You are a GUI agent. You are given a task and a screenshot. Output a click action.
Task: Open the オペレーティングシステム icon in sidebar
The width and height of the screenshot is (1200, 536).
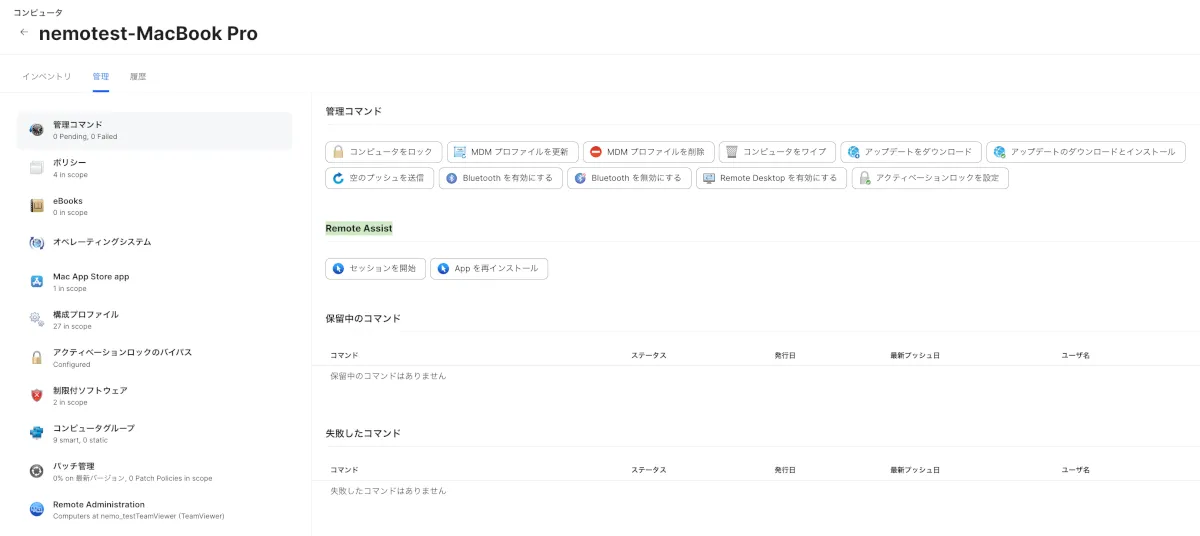36,243
